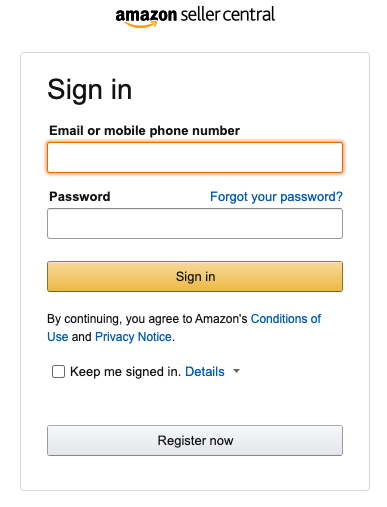Open the Privacy Notice link
The image size is (387, 507).
pyautogui.click(x=133, y=337)
